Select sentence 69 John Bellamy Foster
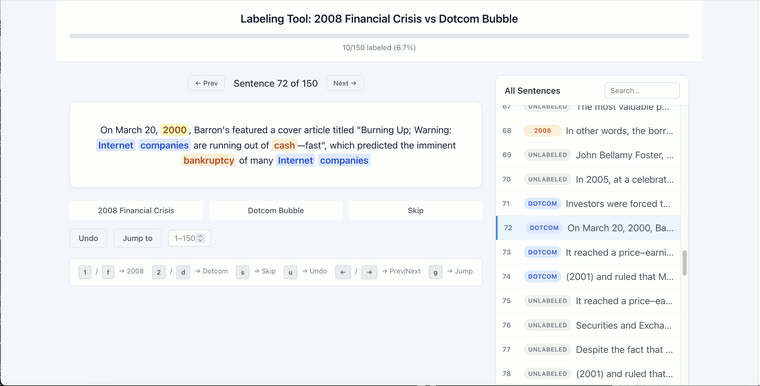The height and width of the screenshot is (386, 760). (588, 155)
